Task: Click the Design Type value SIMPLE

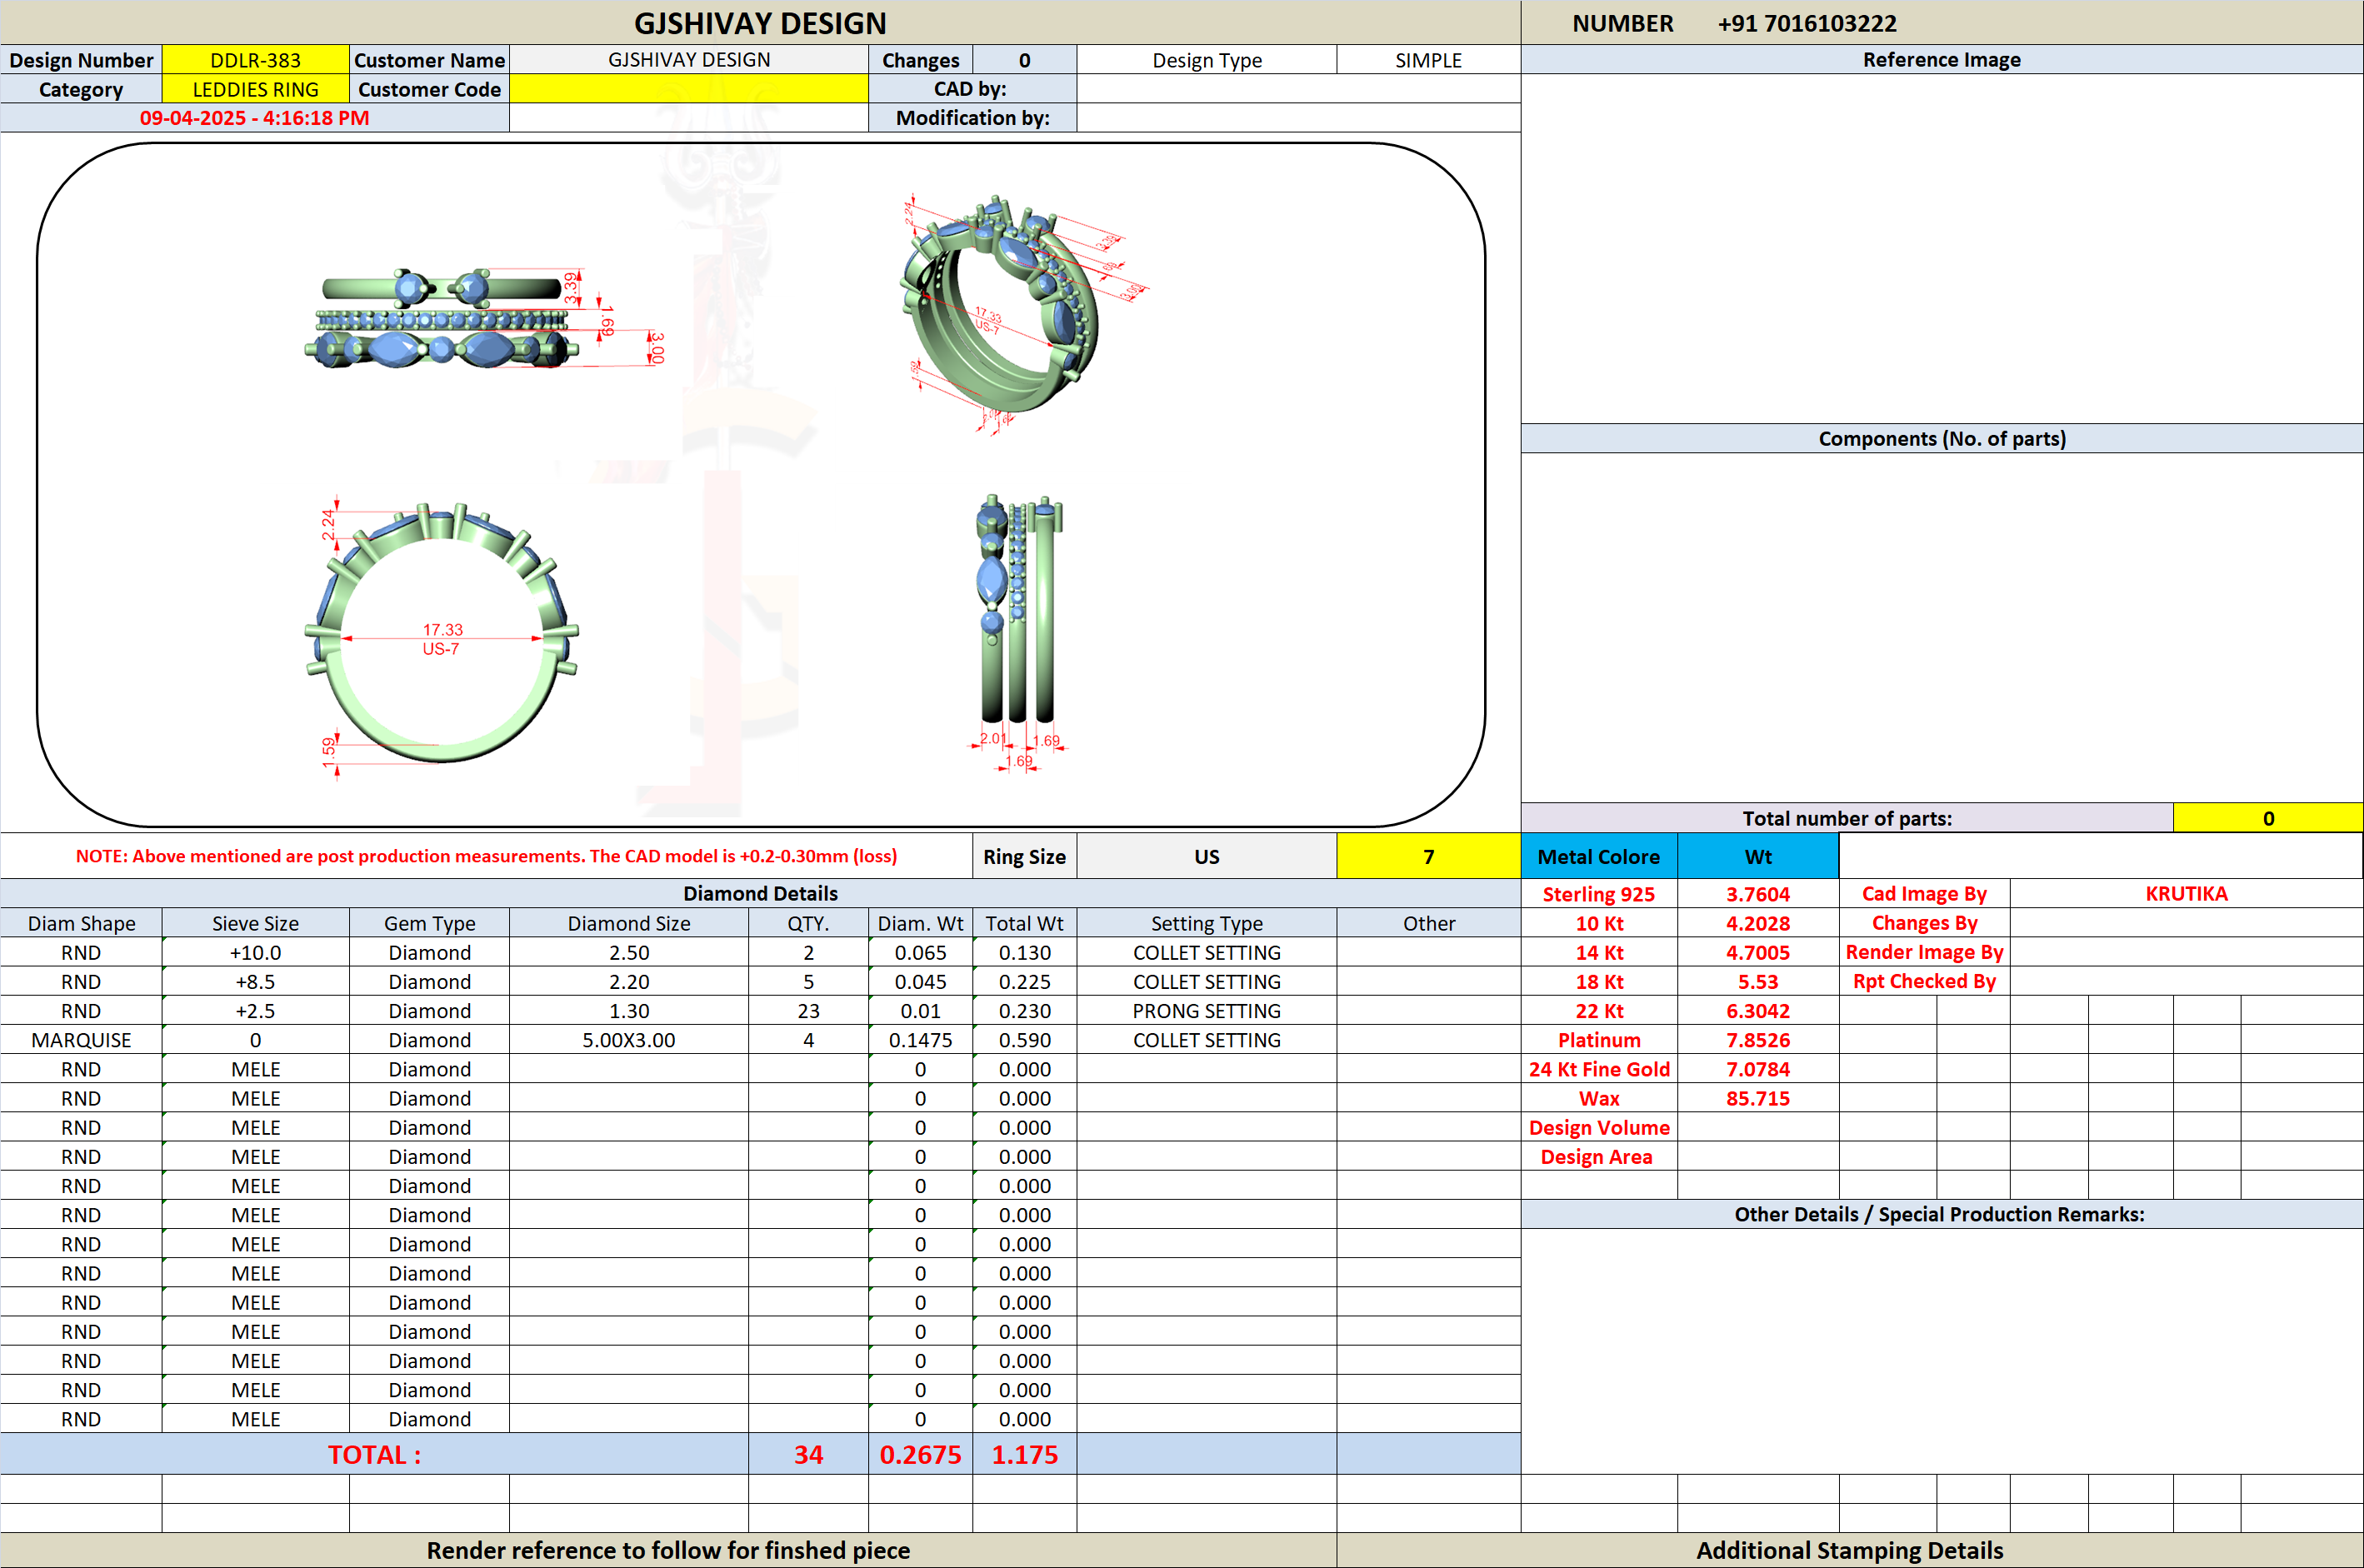Action: coord(1428,60)
